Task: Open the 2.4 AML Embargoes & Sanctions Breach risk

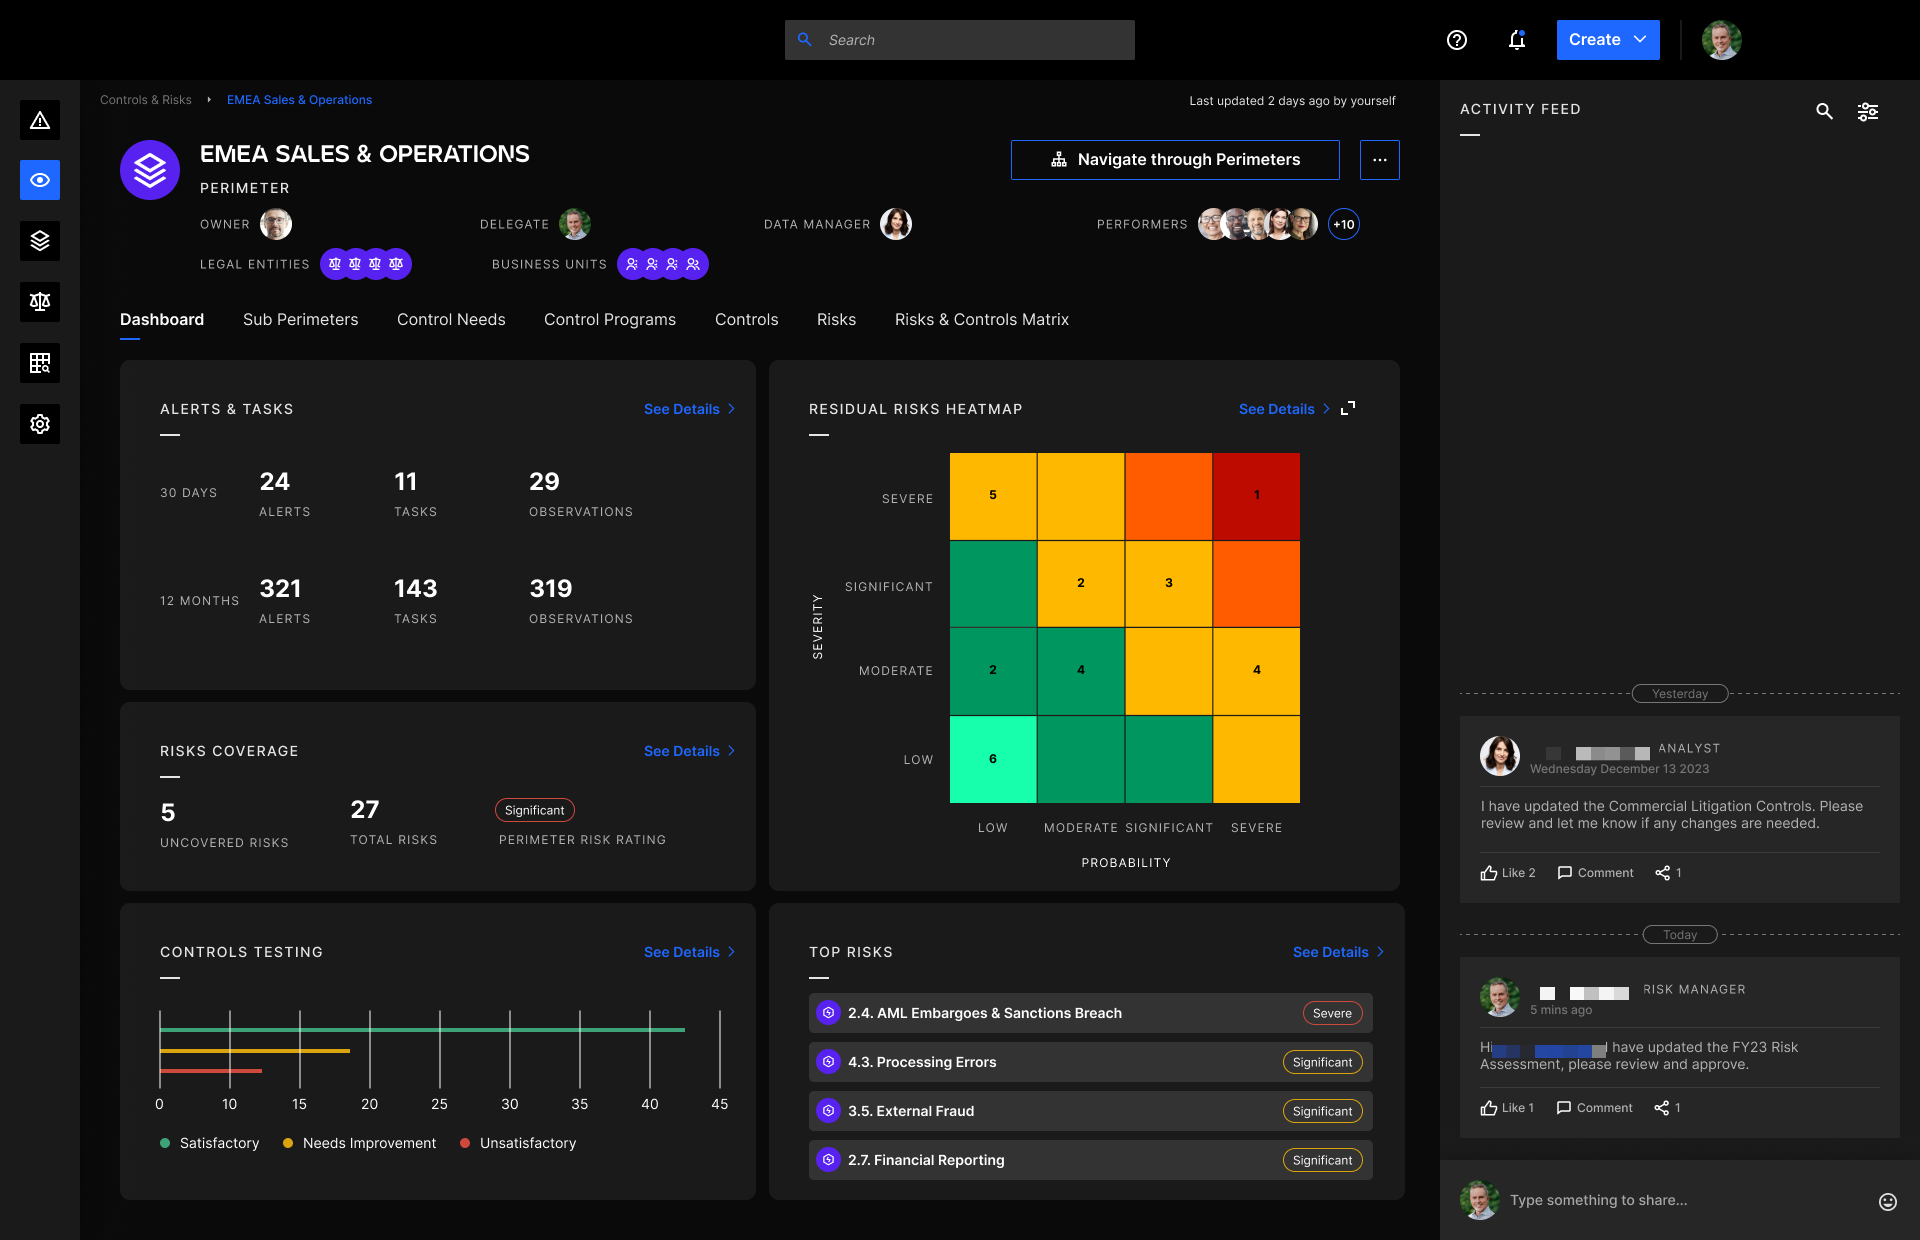Action: click(1090, 1013)
